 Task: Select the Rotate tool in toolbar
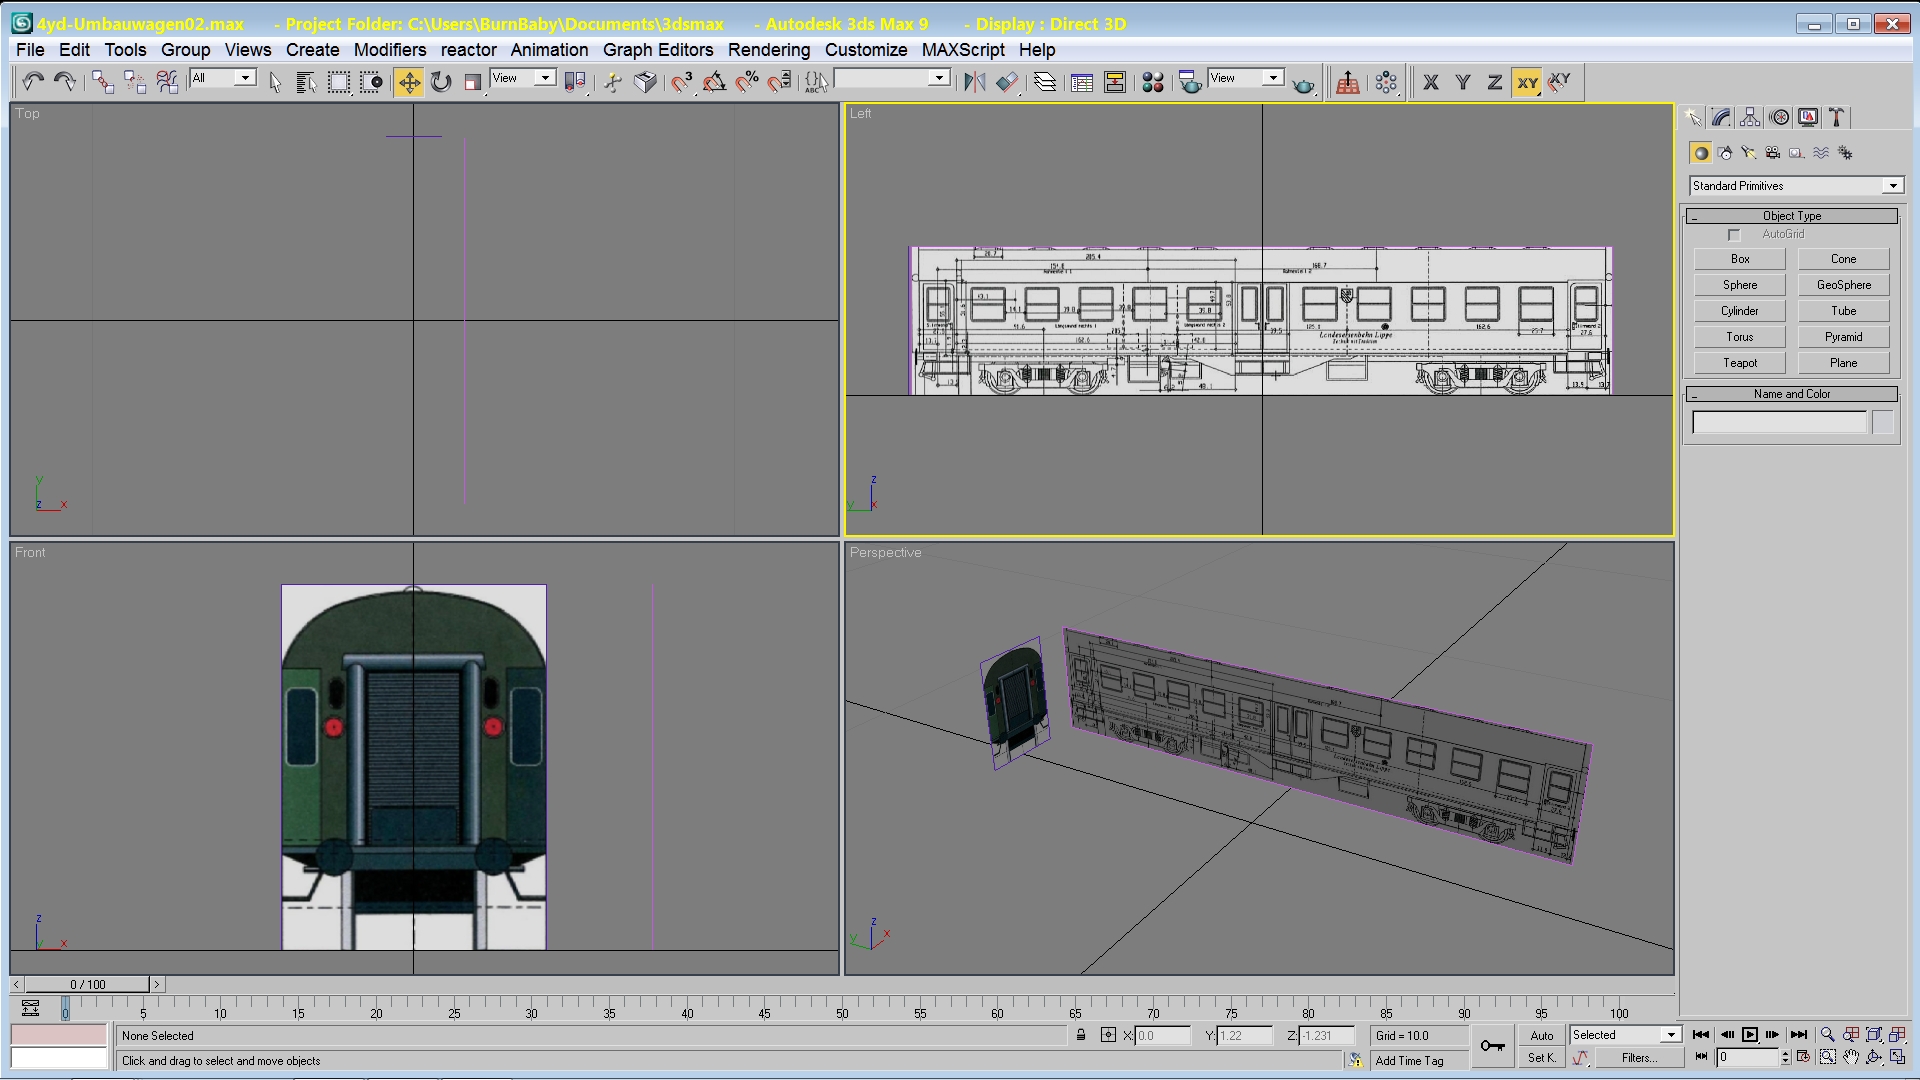pyautogui.click(x=441, y=83)
